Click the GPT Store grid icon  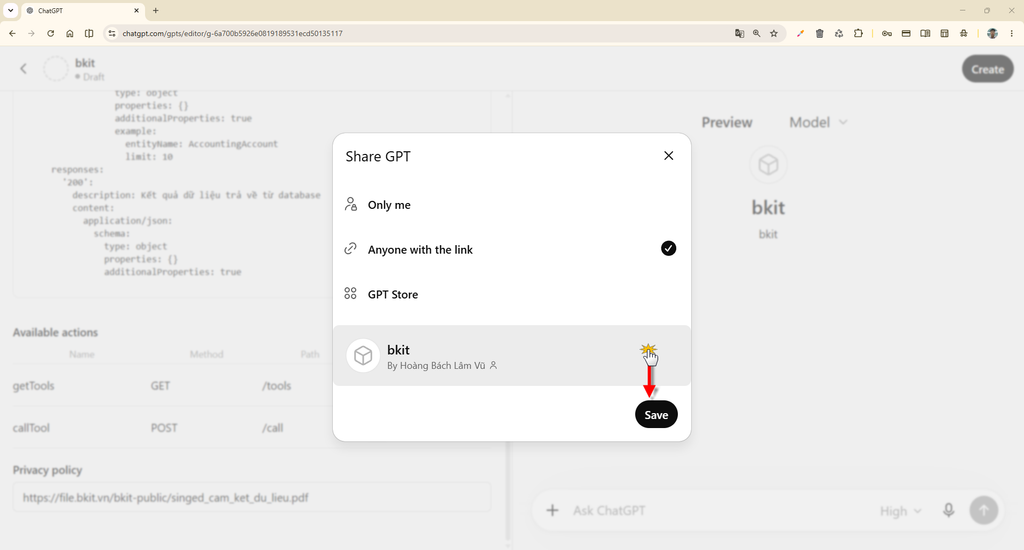tap(351, 294)
